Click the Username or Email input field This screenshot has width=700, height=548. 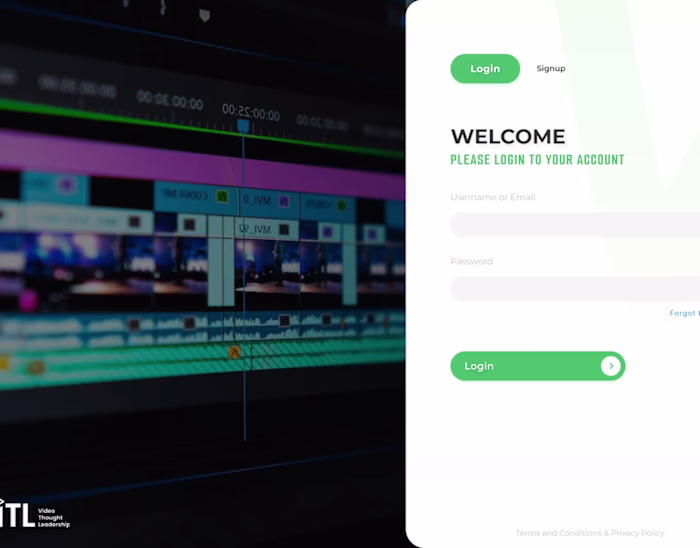click(575, 224)
